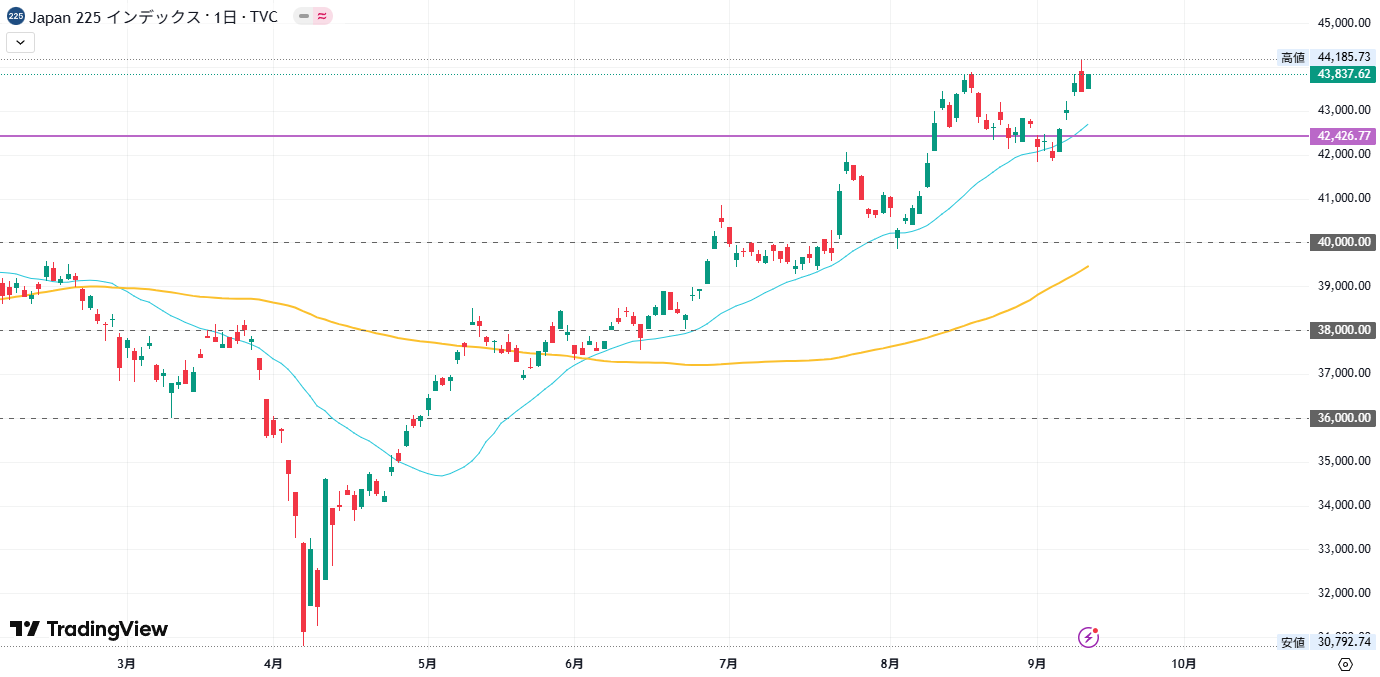This screenshot has height=677, width=1380.
Task: Click the 3月 time axis label
Action: point(126,663)
